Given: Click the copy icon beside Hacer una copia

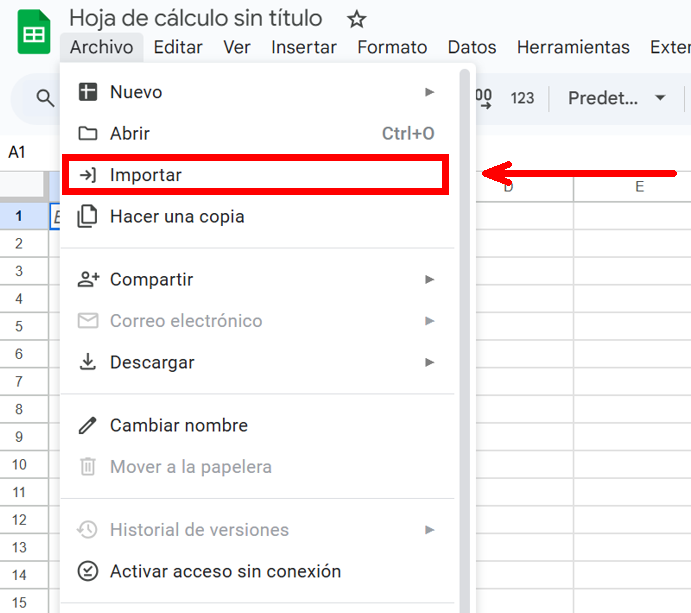Looking at the screenshot, I should tap(88, 216).
